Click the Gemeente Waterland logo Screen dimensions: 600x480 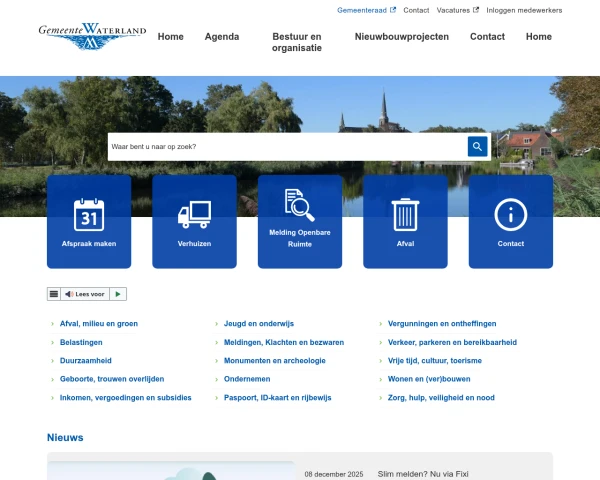click(92, 37)
